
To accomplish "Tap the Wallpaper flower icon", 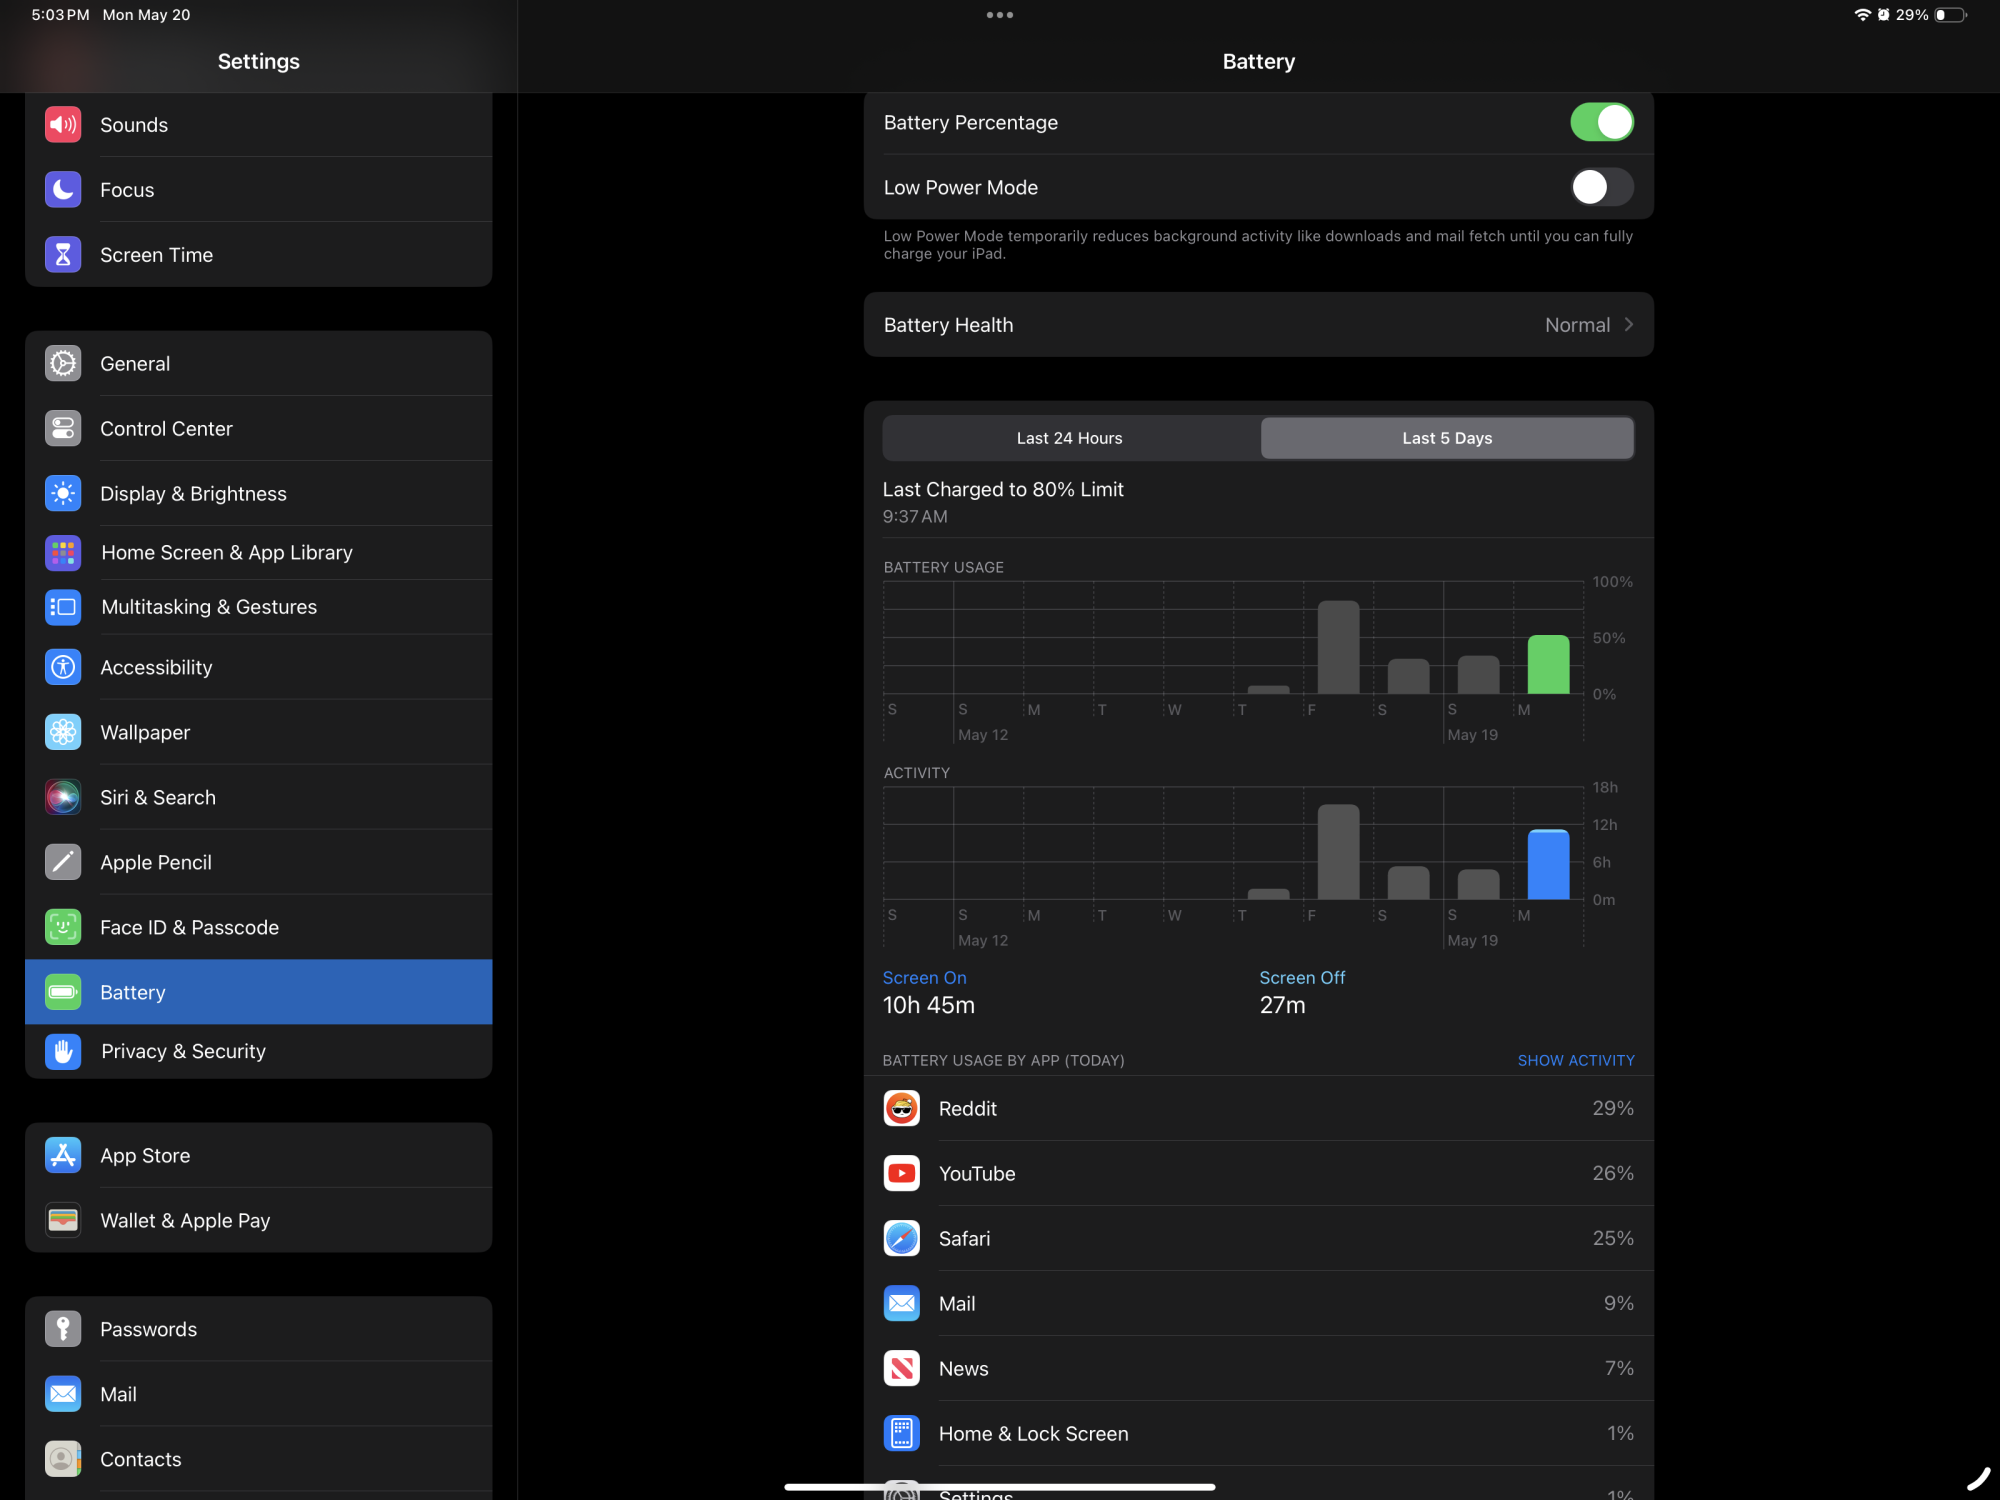I will tap(63, 732).
